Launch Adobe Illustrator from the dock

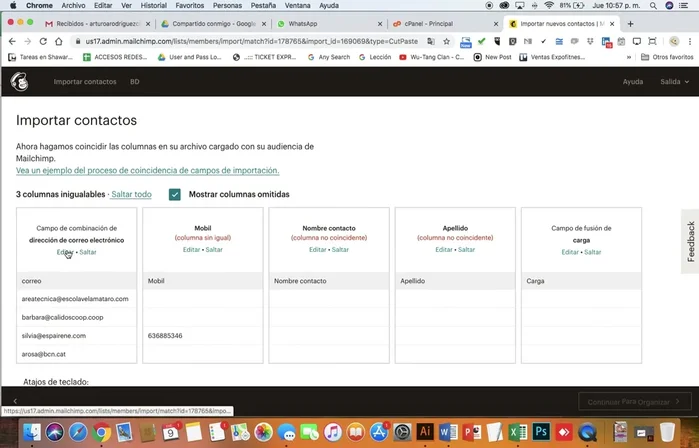(425, 432)
